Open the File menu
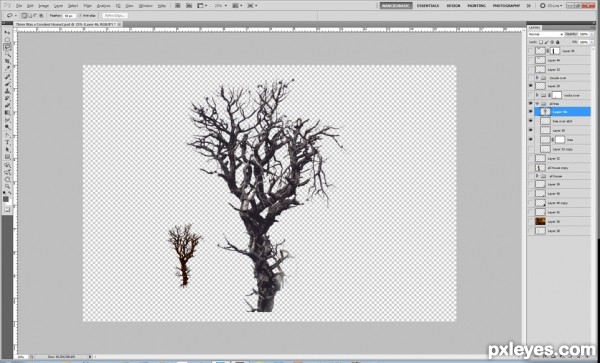 pos(19,6)
